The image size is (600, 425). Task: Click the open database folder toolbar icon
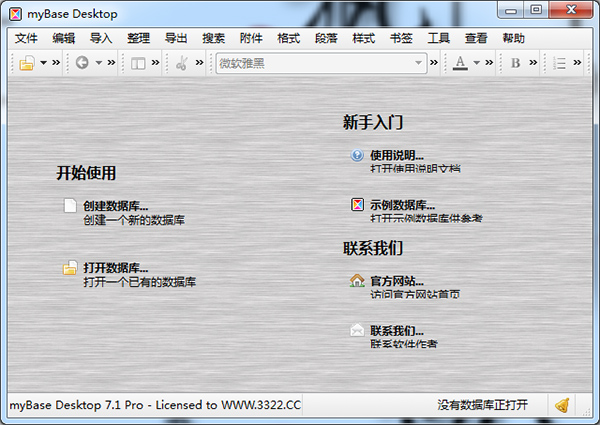tap(27, 63)
